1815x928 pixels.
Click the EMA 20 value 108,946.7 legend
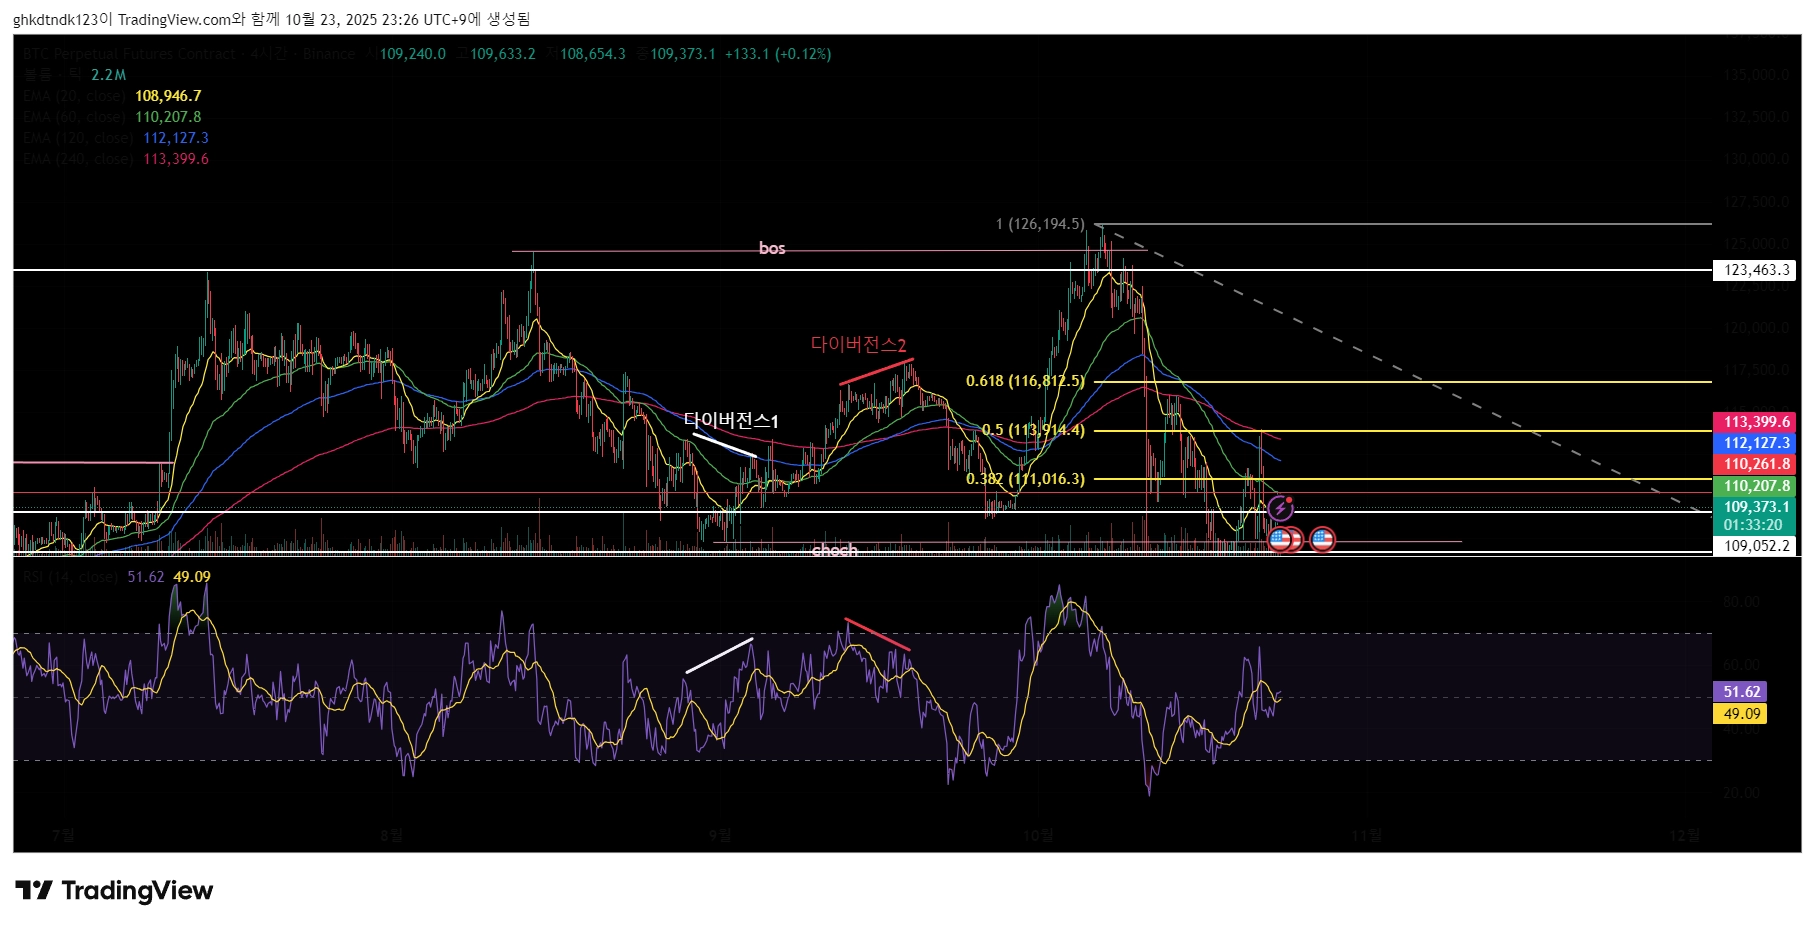168,96
